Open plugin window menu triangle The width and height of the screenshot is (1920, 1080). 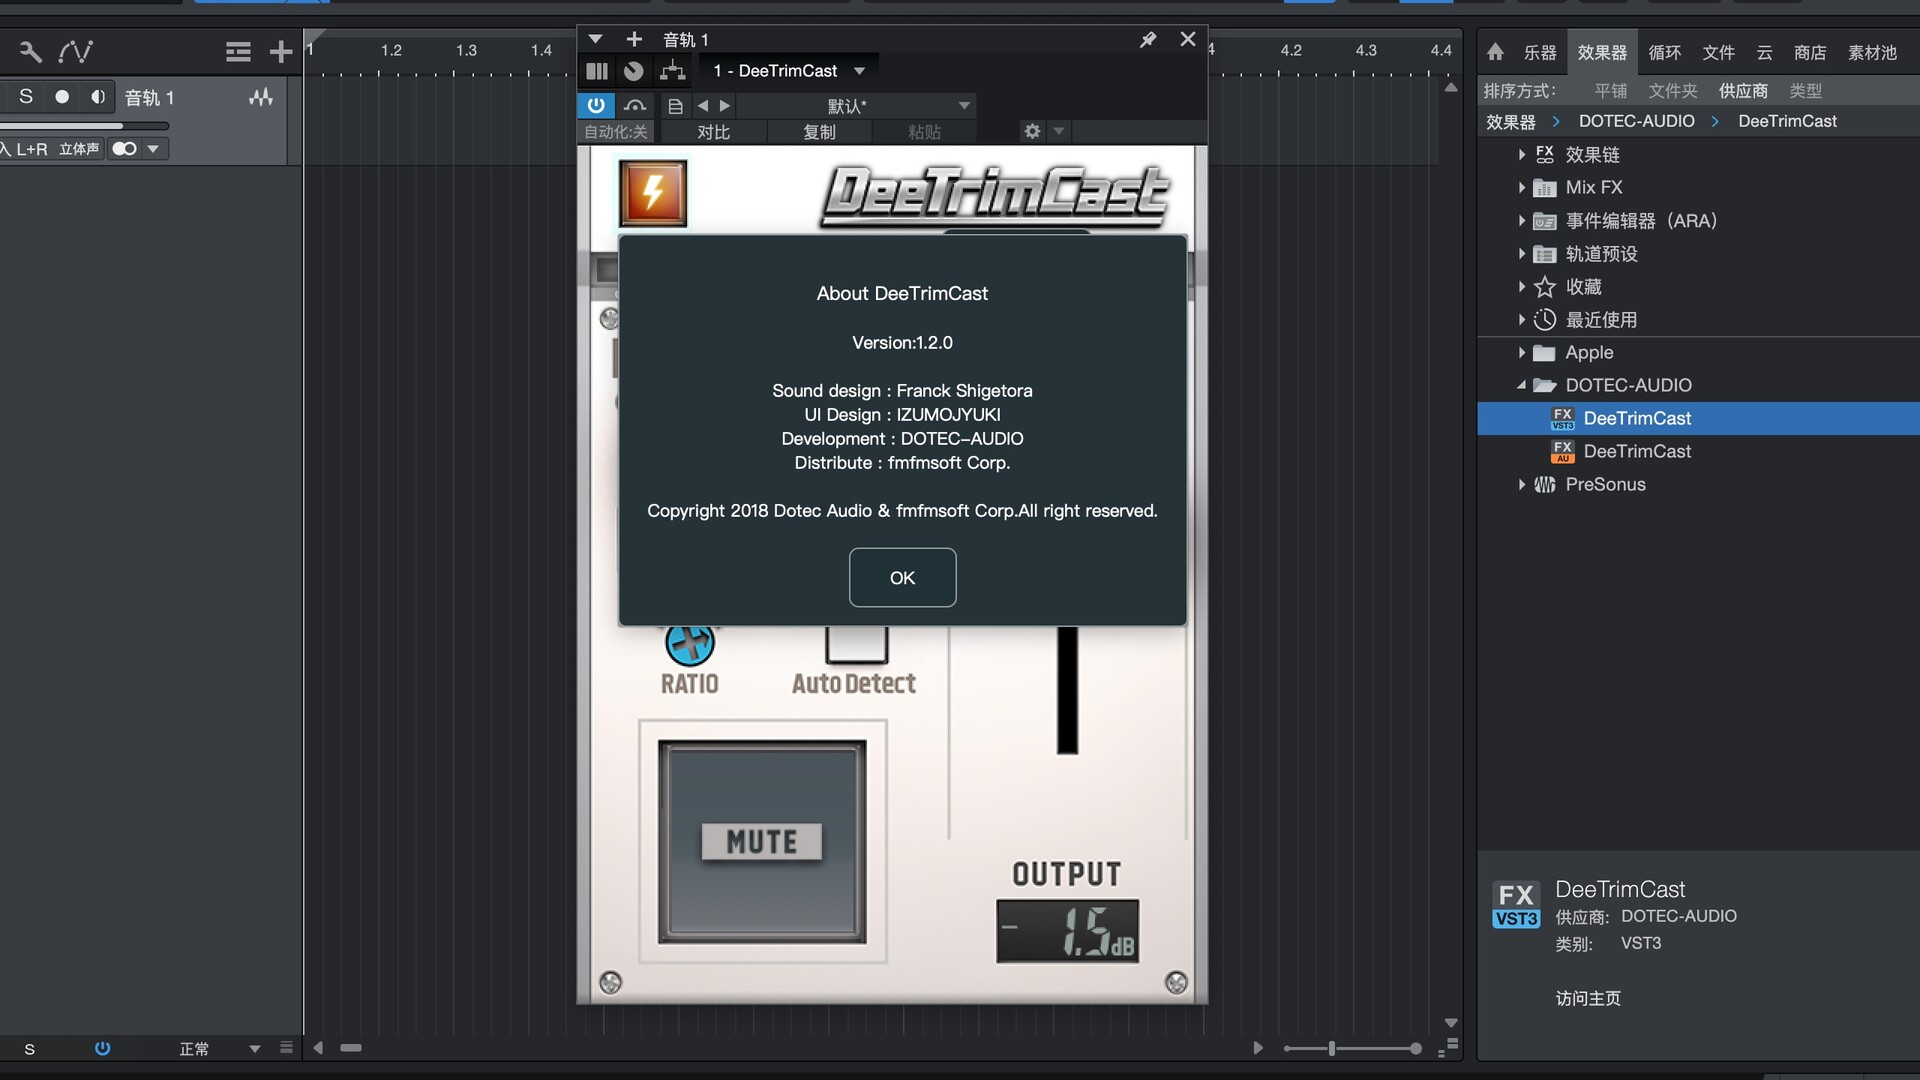tap(596, 39)
